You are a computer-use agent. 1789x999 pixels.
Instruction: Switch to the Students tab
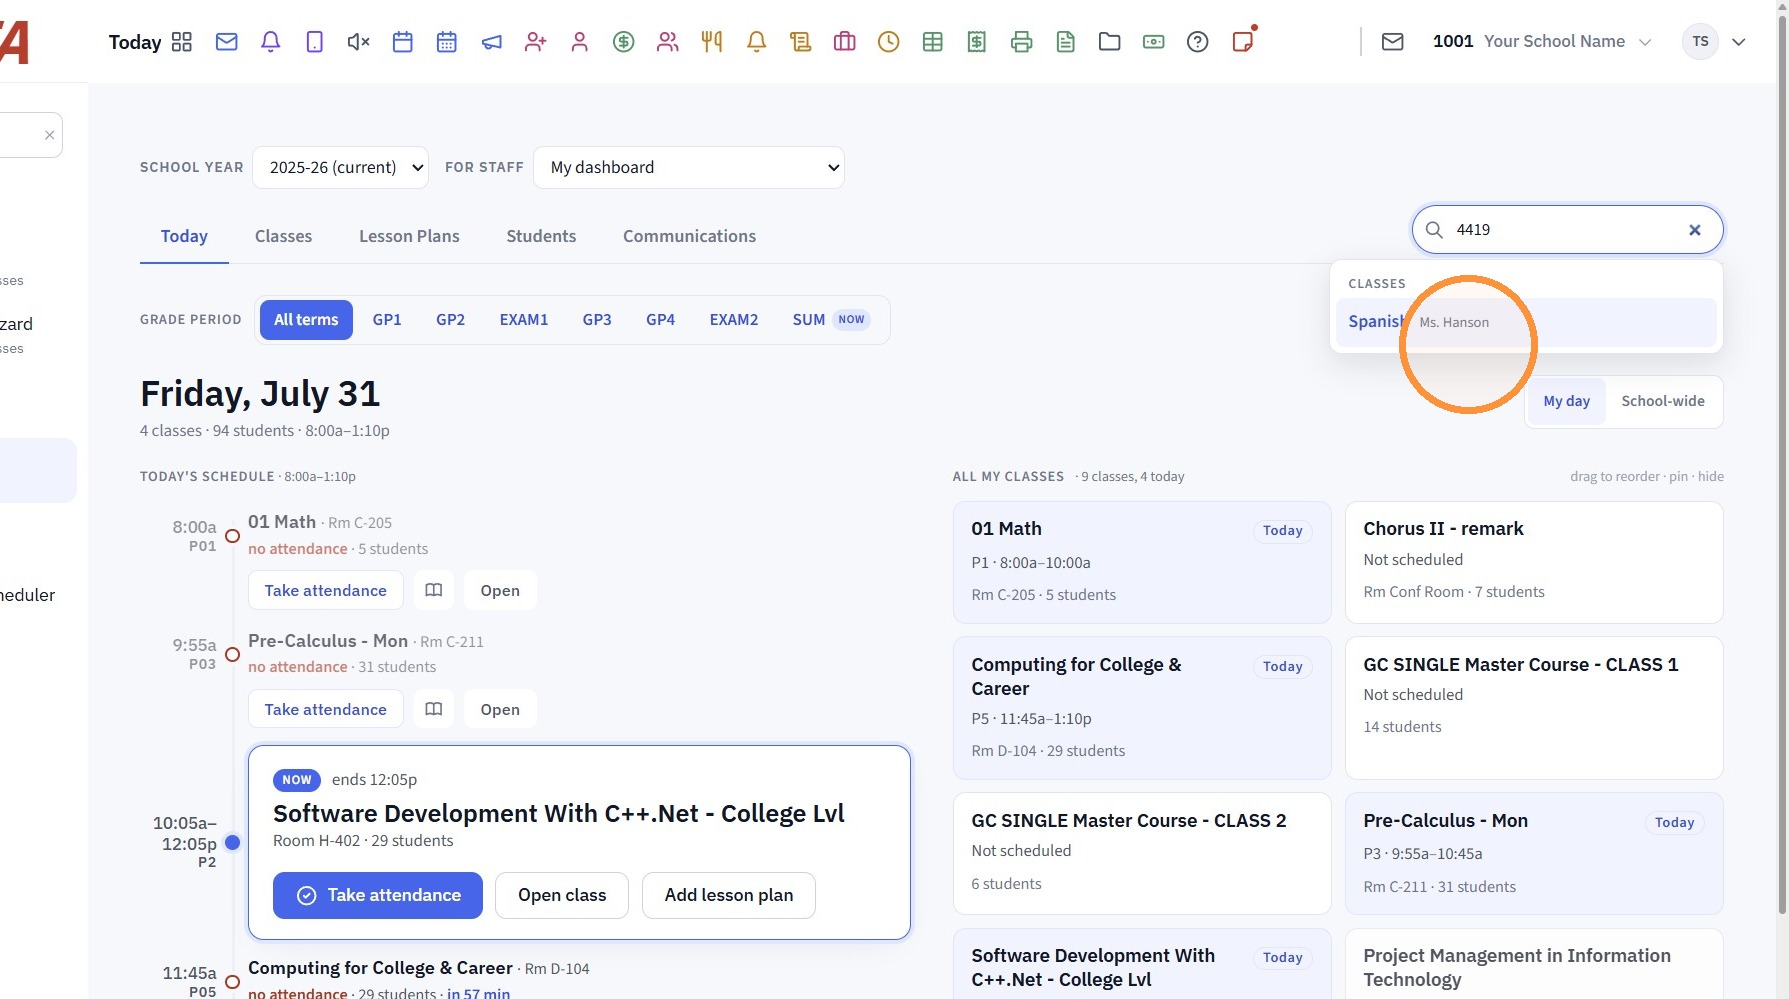point(541,236)
